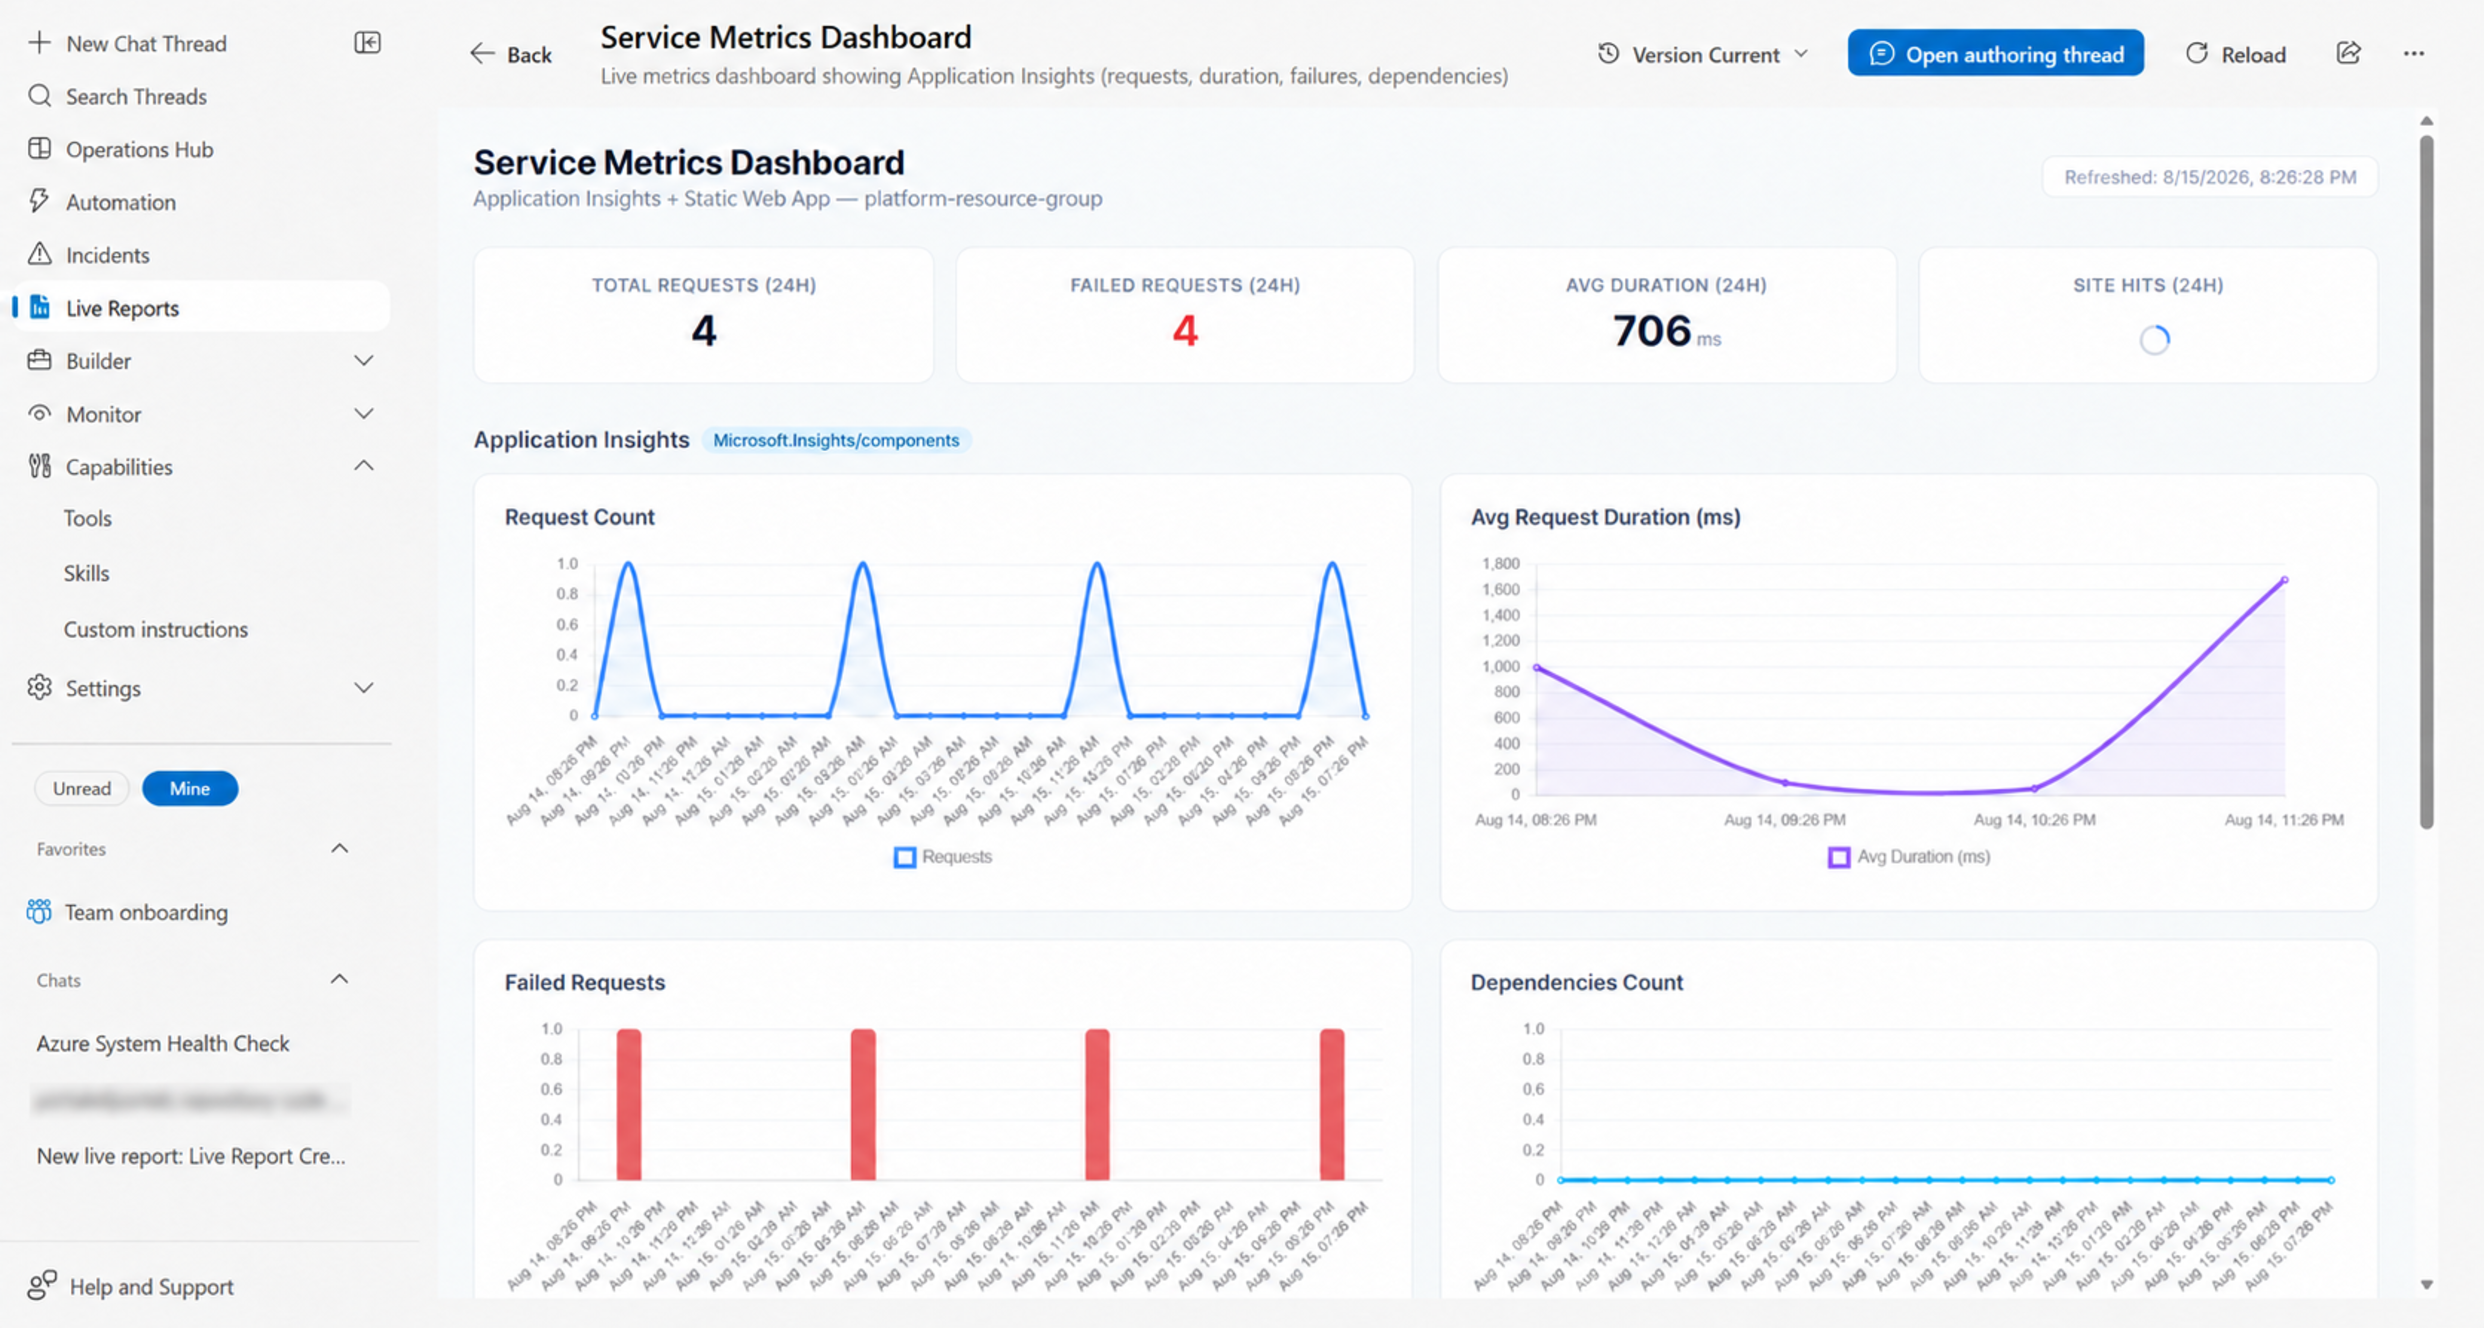Expand the Settings section chevron
2484x1328 pixels.
coord(364,689)
